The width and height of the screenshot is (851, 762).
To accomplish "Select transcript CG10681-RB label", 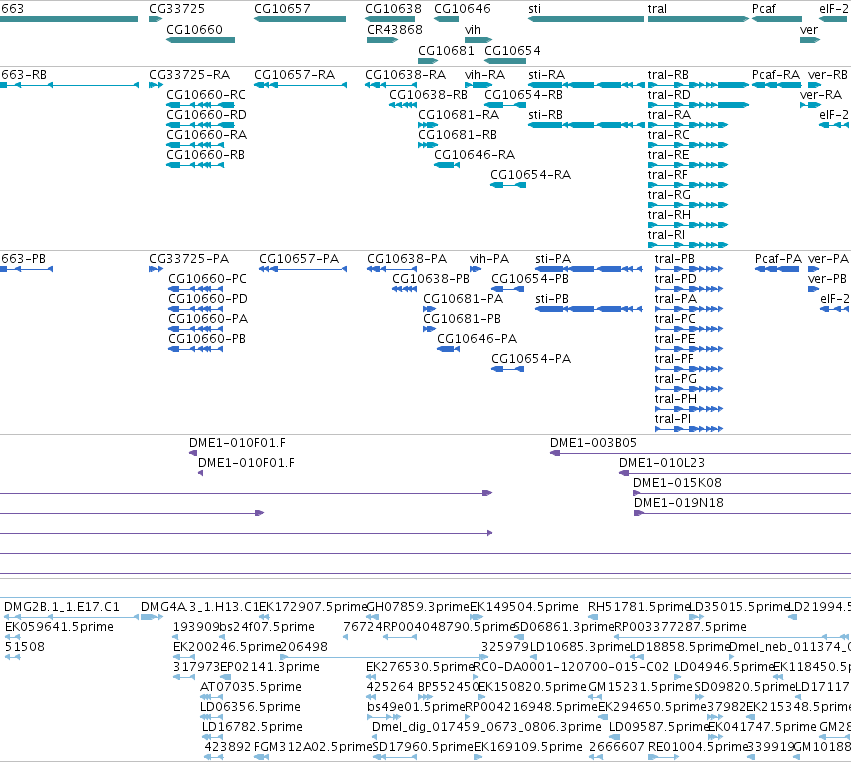I will coord(458,135).
